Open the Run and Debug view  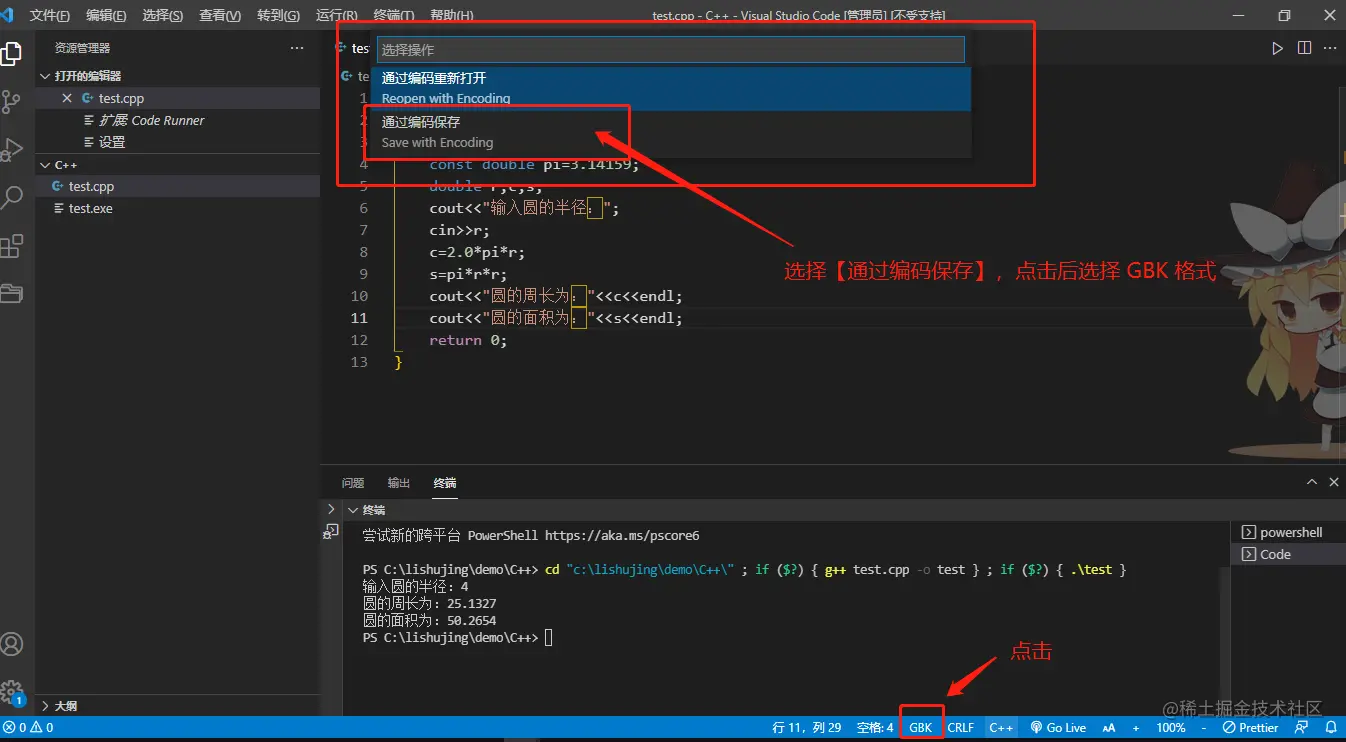(11, 150)
